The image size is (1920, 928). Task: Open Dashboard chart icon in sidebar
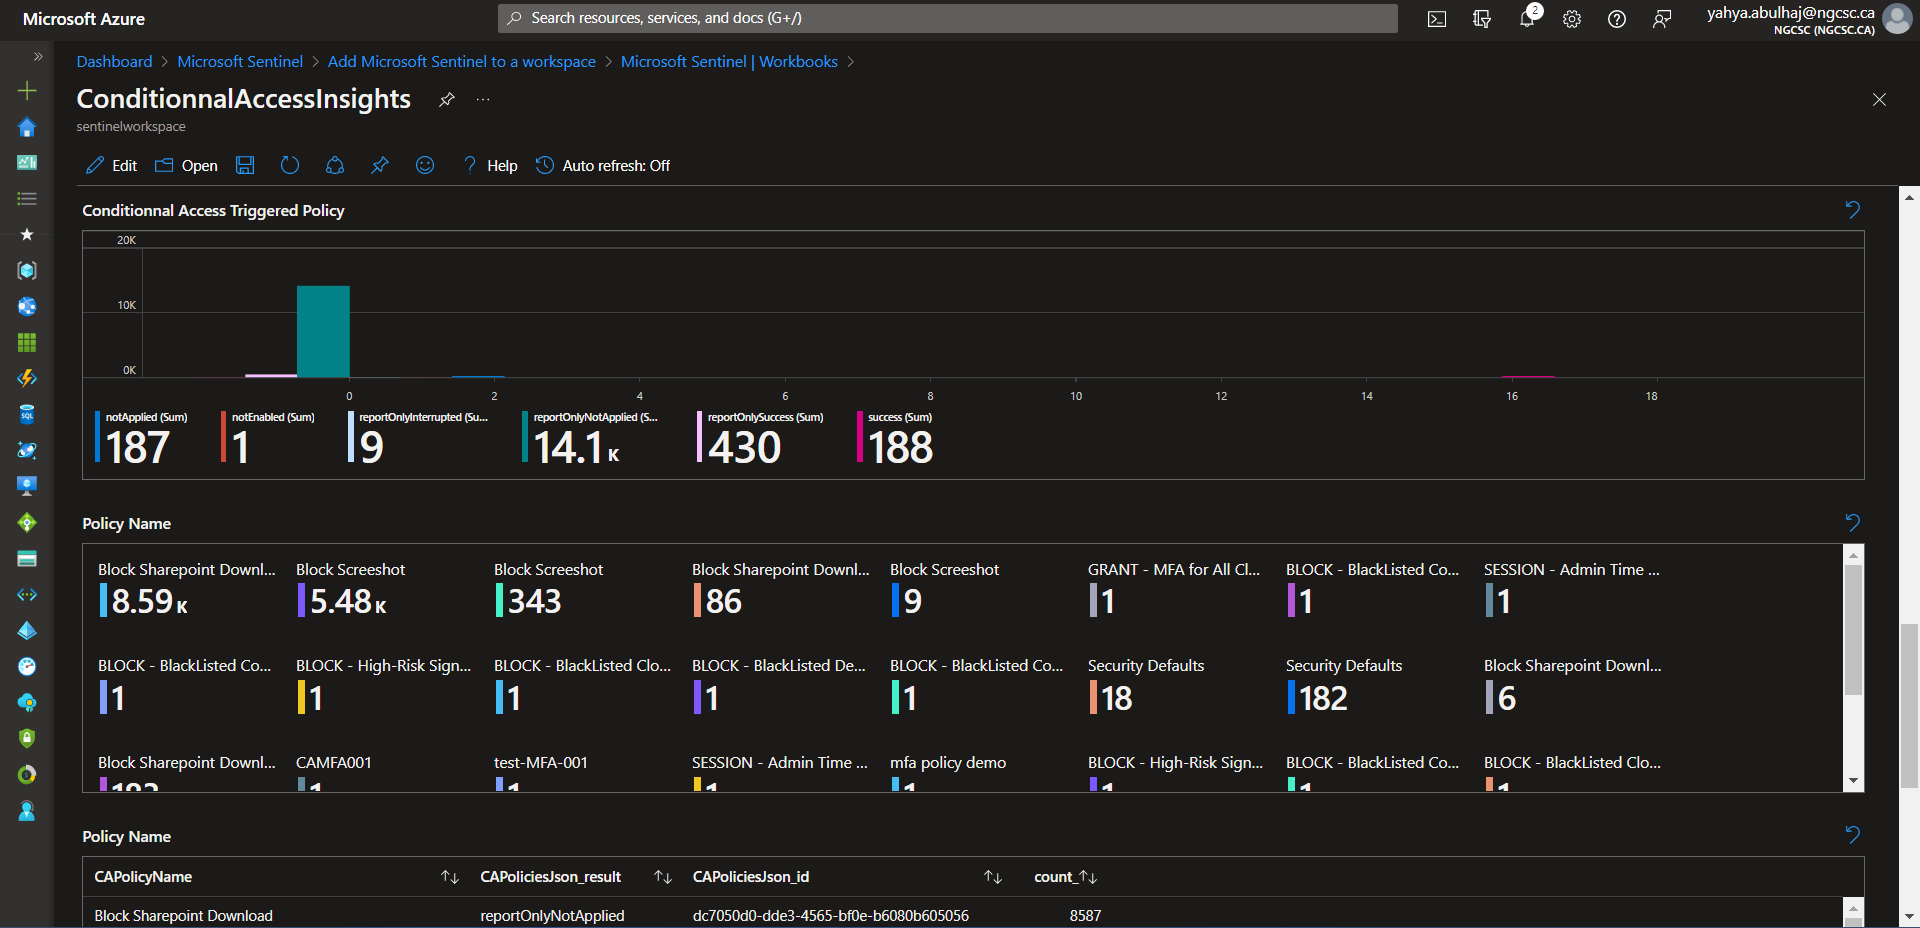tap(27, 163)
